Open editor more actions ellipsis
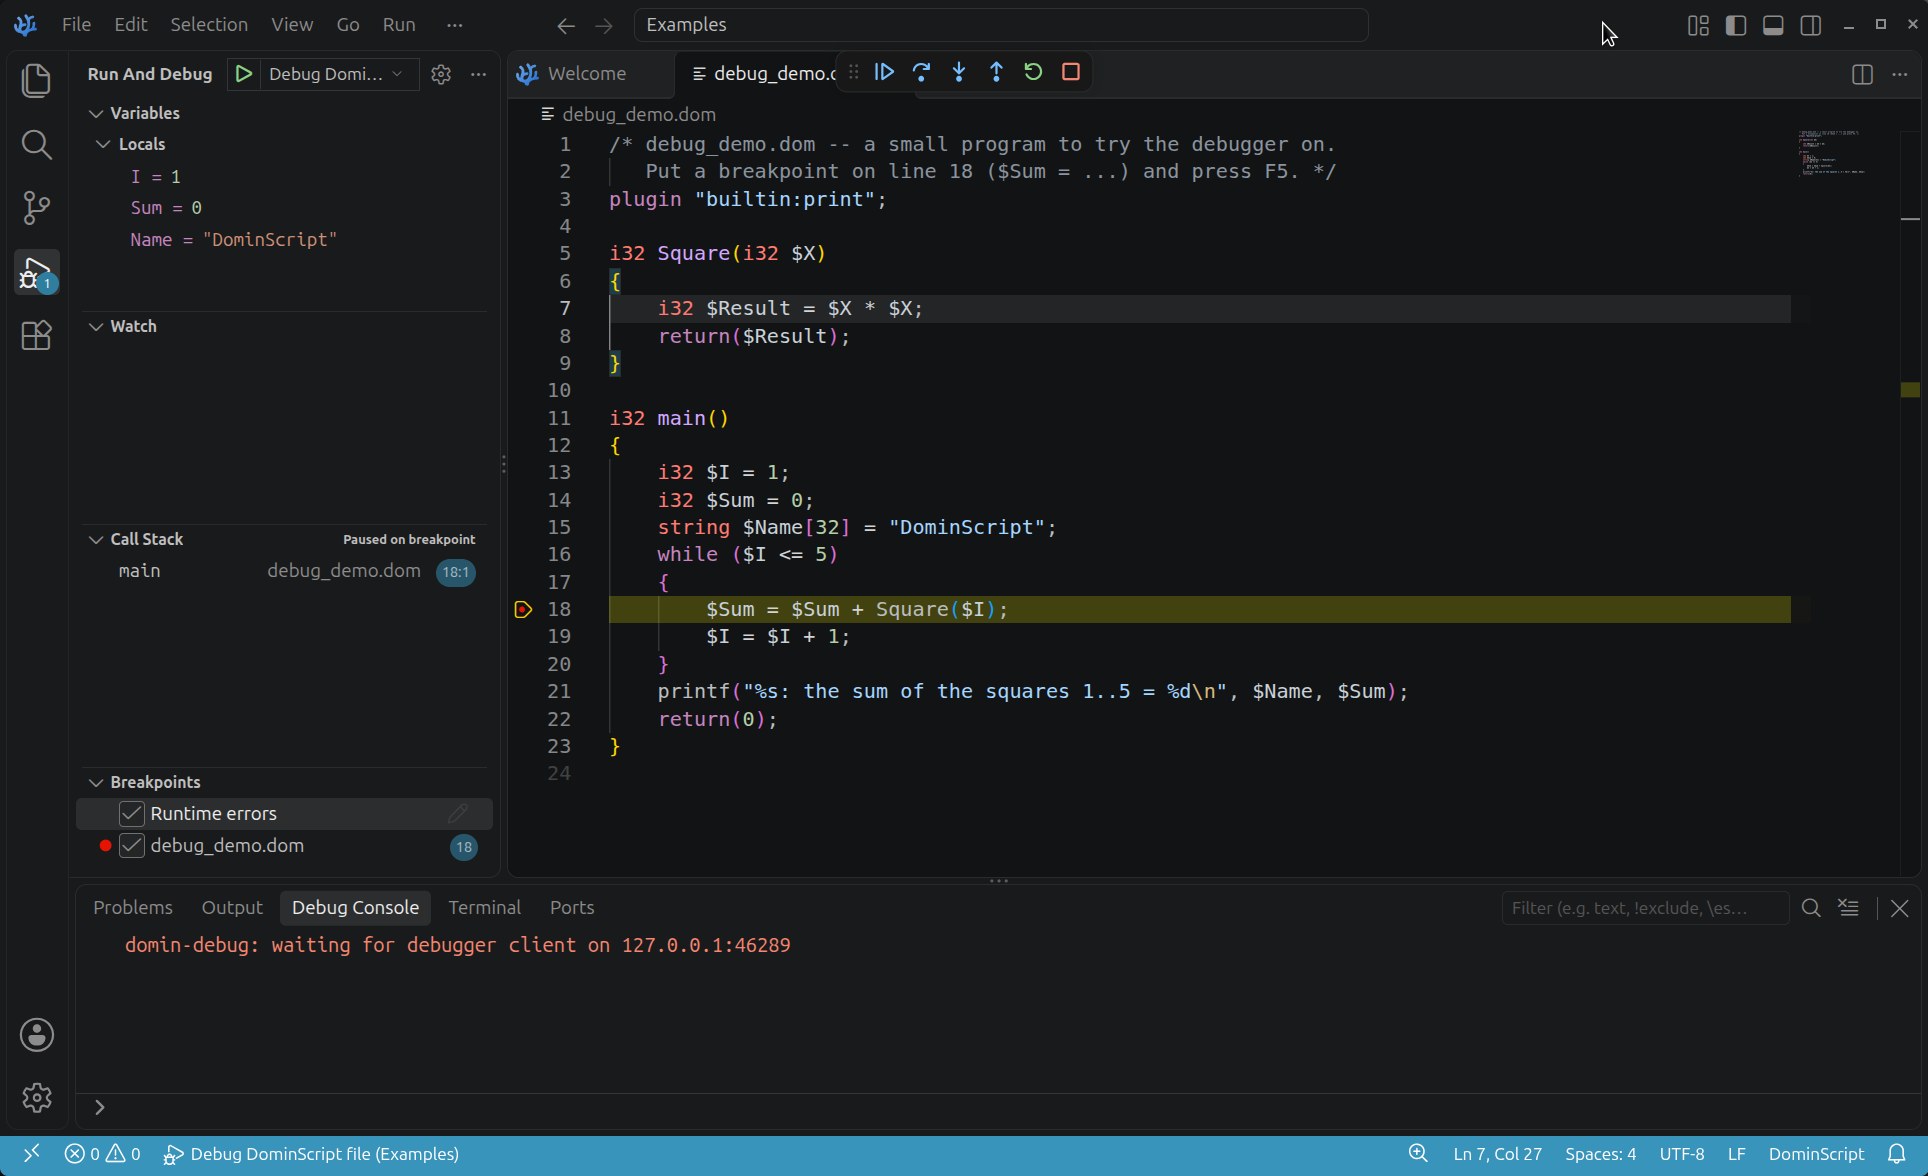Screen dimensions: 1928x1176 click(1900, 74)
